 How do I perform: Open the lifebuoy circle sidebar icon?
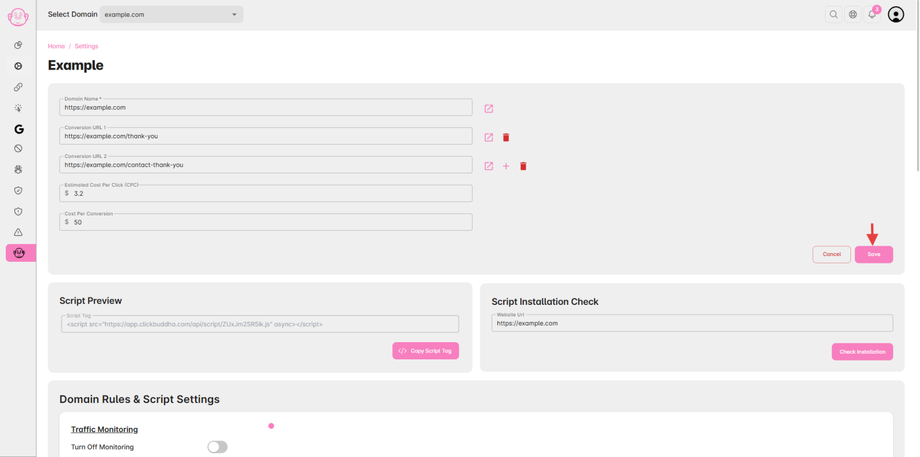(x=18, y=66)
